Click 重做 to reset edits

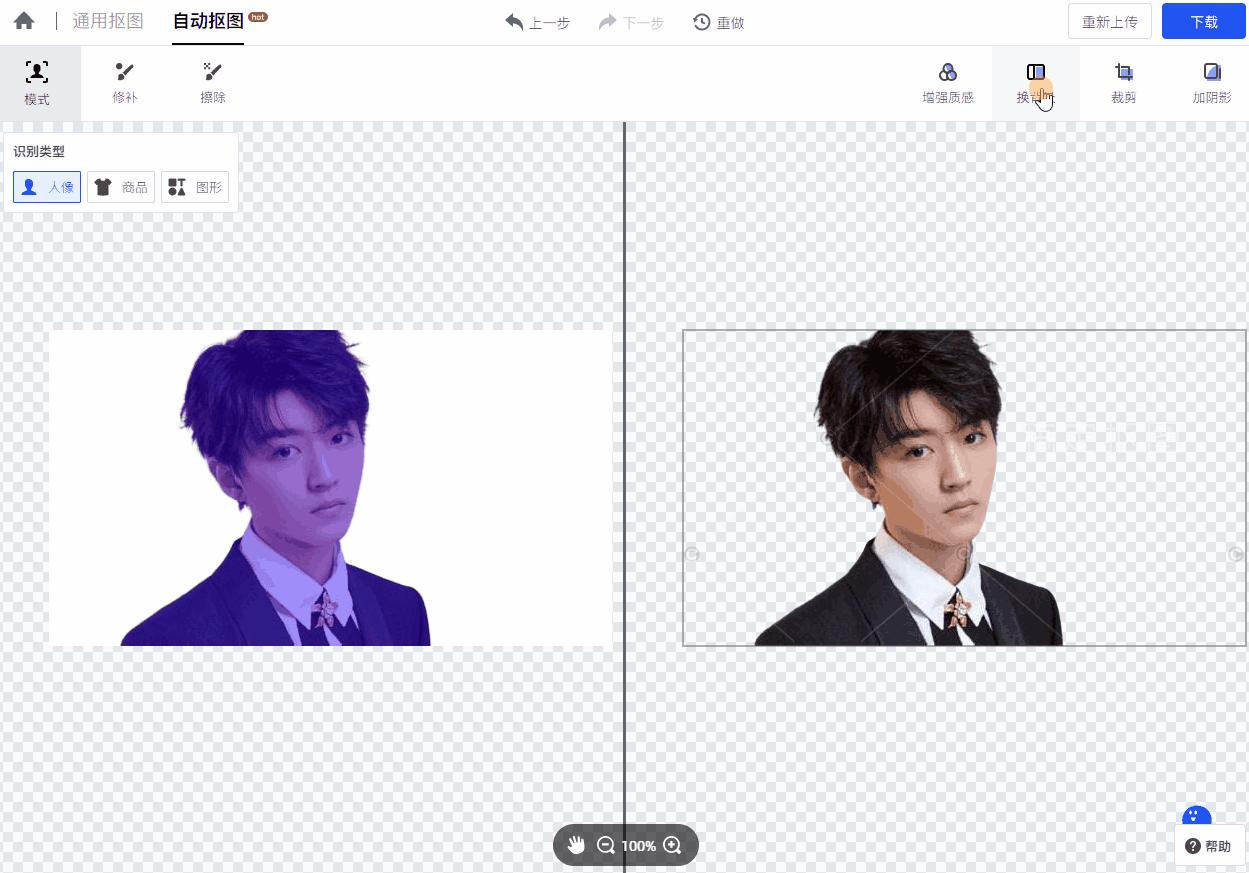pyautogui.click(x=719, y=22)
